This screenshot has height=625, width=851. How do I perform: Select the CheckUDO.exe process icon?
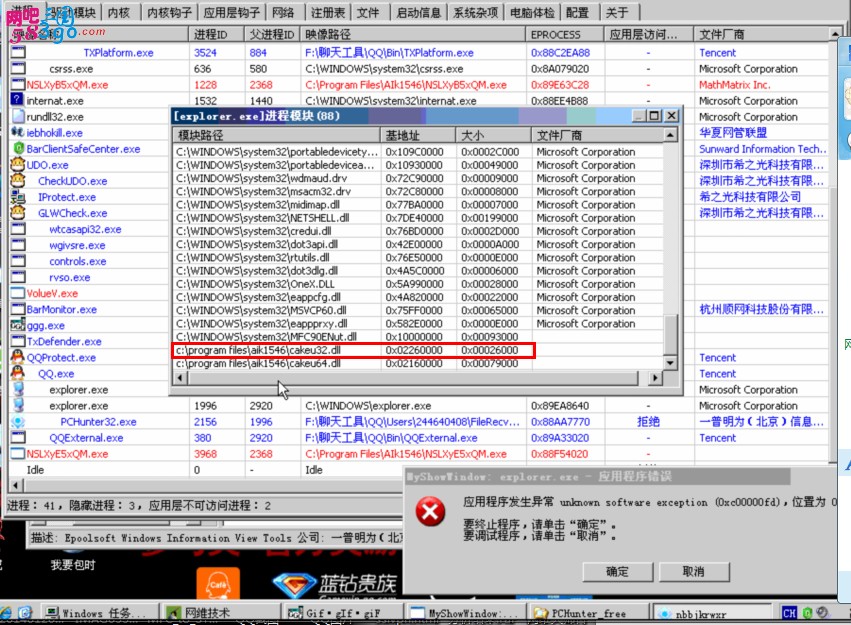pyautogui.click(x=18, y=181)
